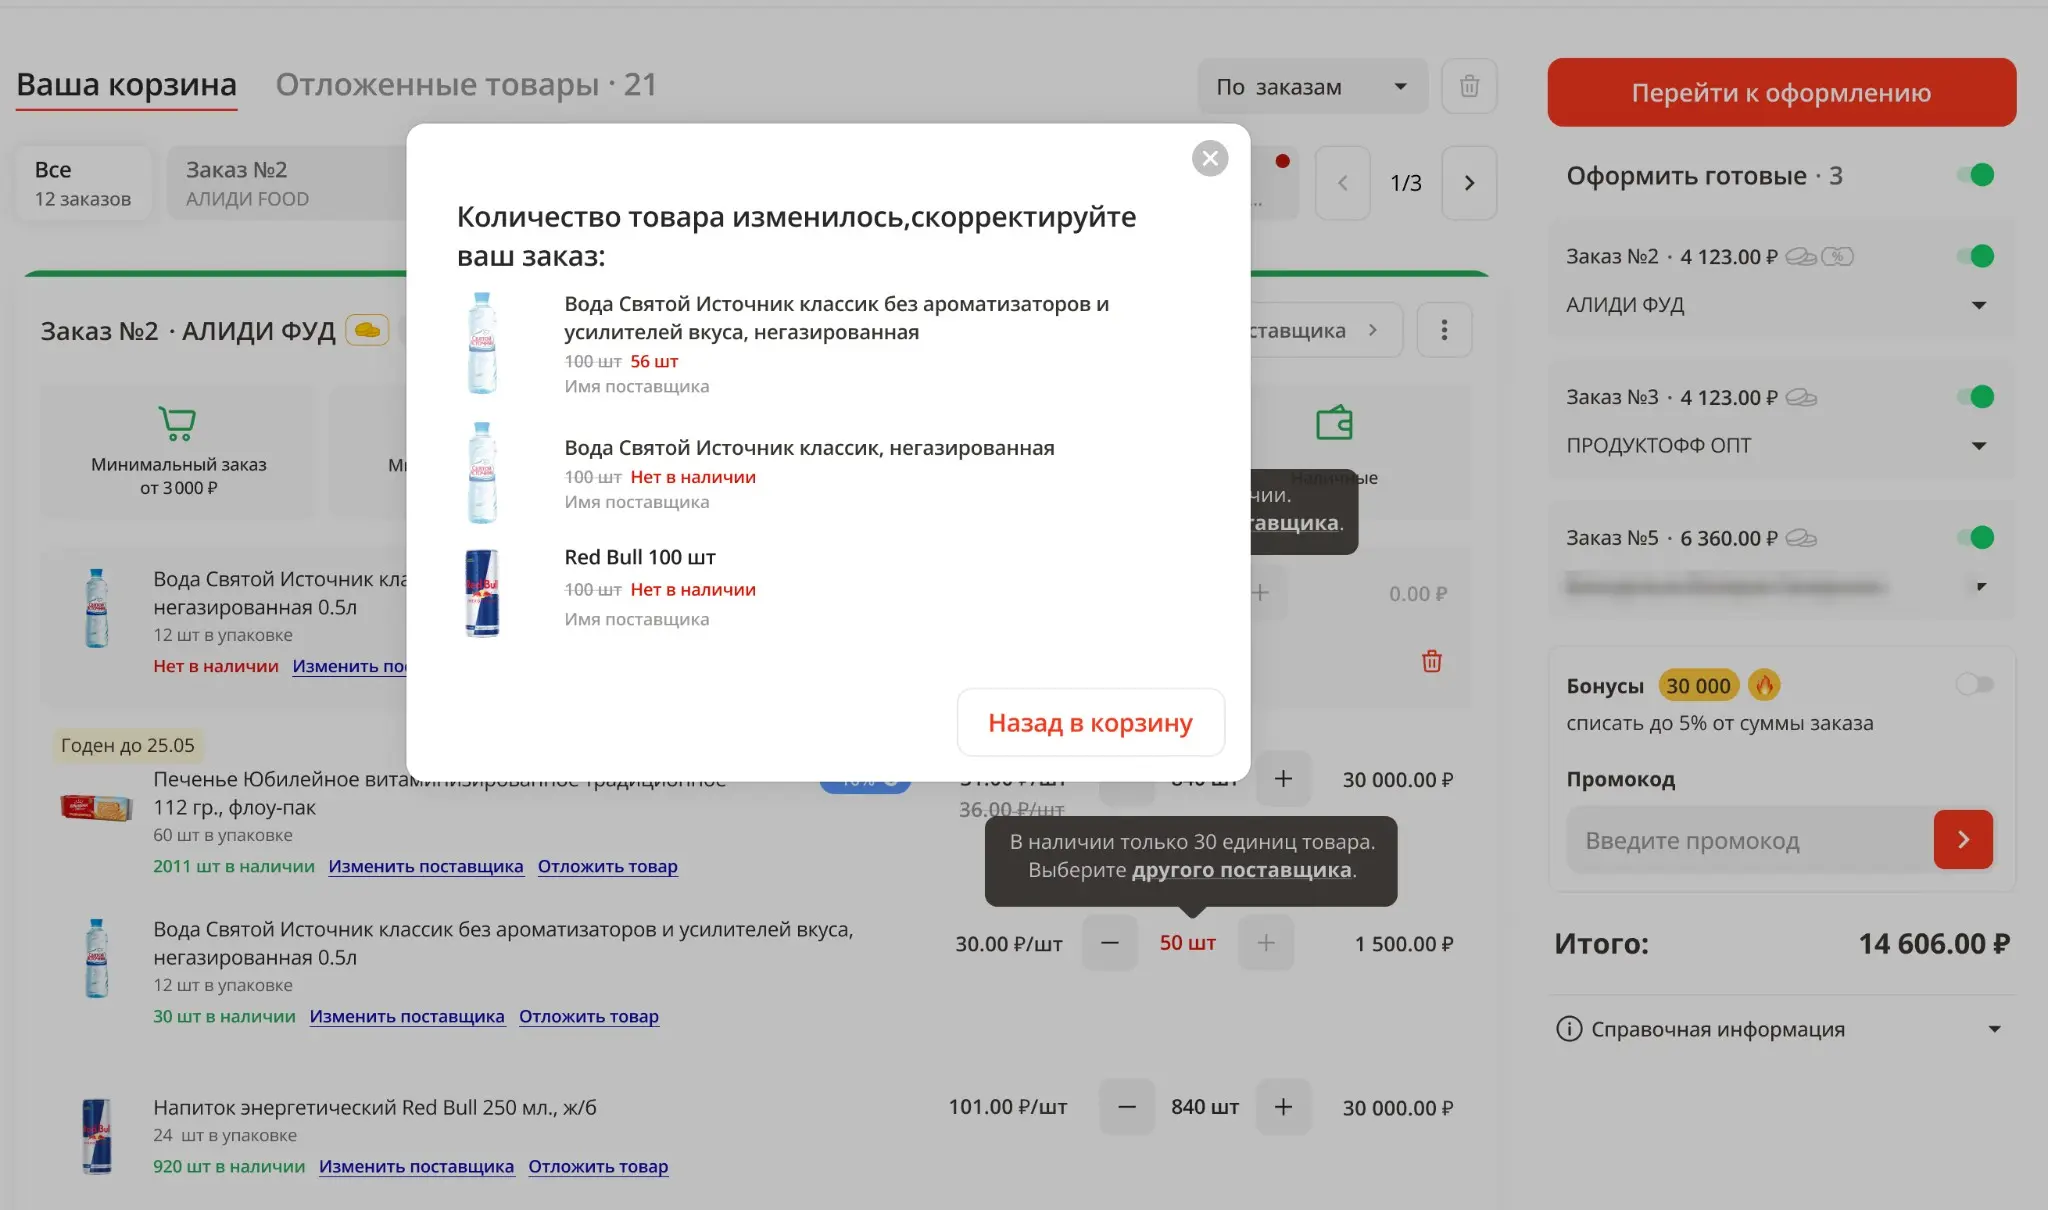Go to previous orders page arrow
The image size is (2048, 1210).
[x=1342, y=183]
